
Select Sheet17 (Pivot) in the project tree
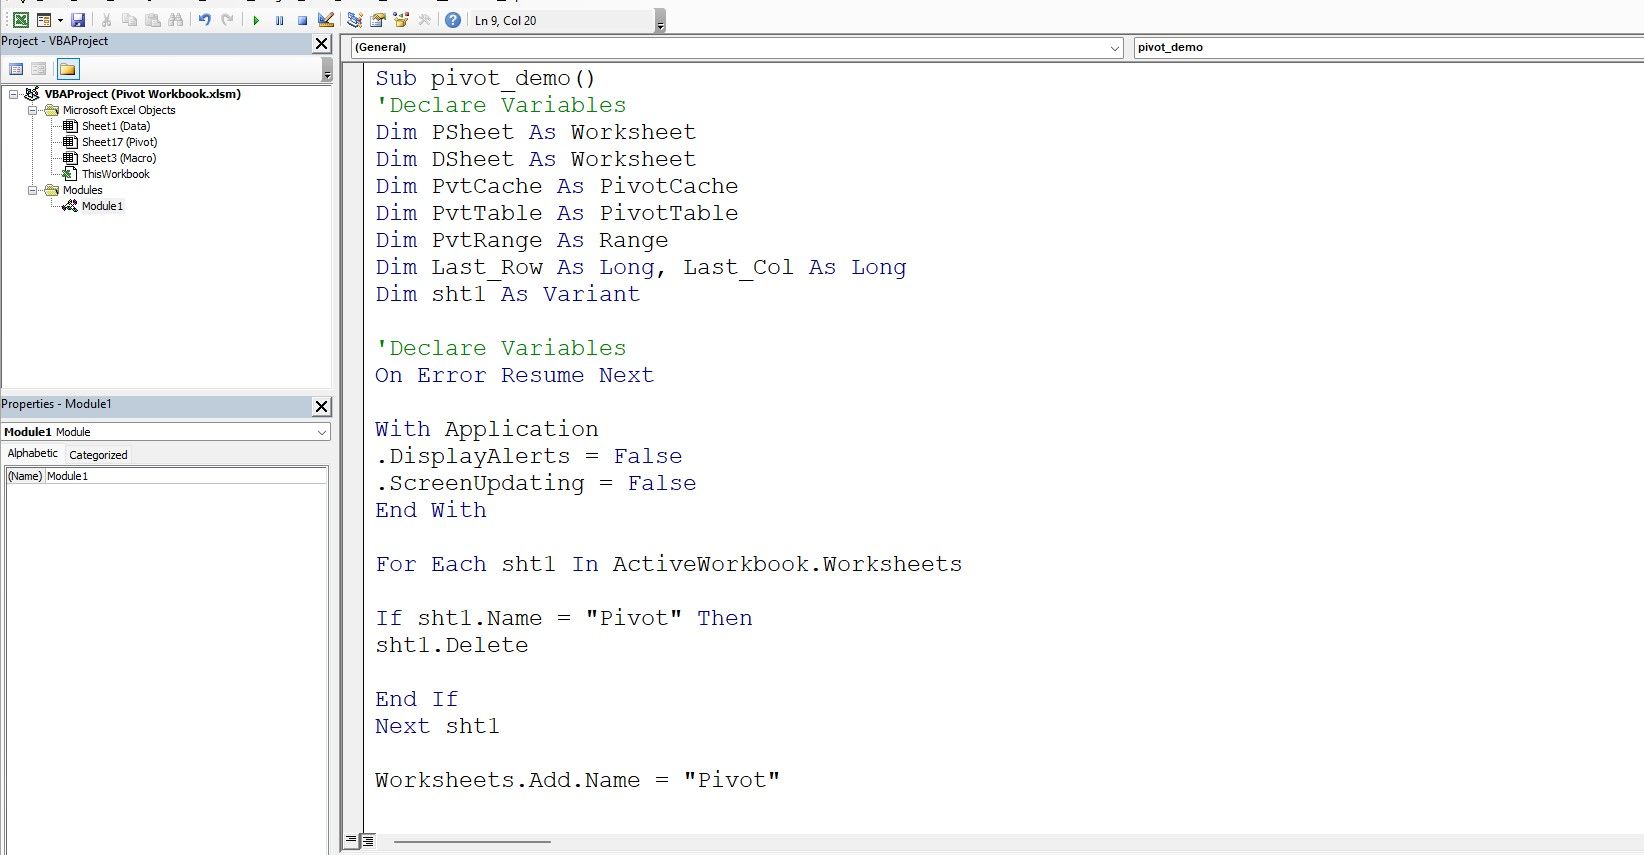click(x=120, y=142)
